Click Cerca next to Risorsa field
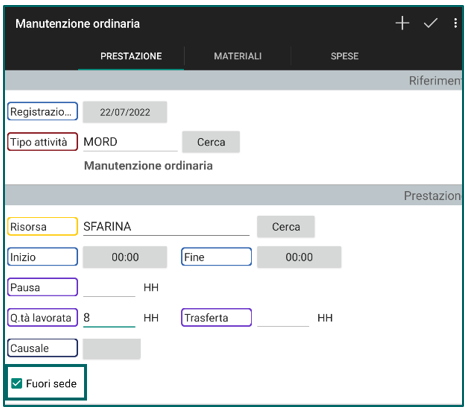Viewport: 469px width, 414px height. [x=286, y=227]
